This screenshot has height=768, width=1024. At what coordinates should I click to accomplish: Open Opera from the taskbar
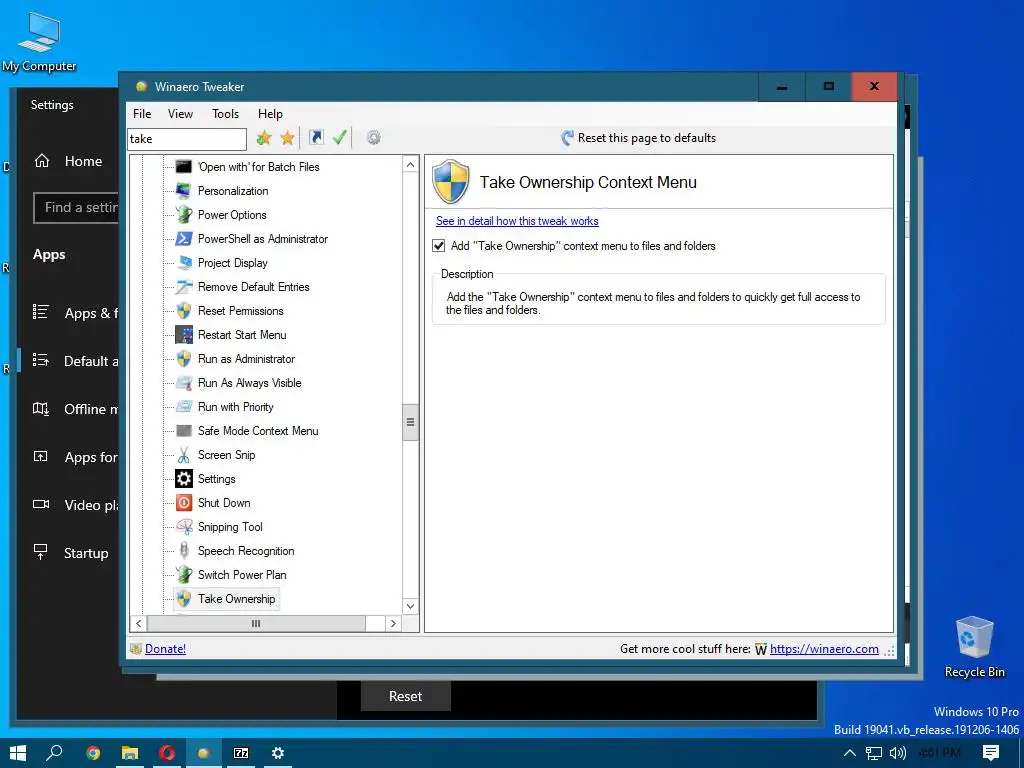point(167,753)
